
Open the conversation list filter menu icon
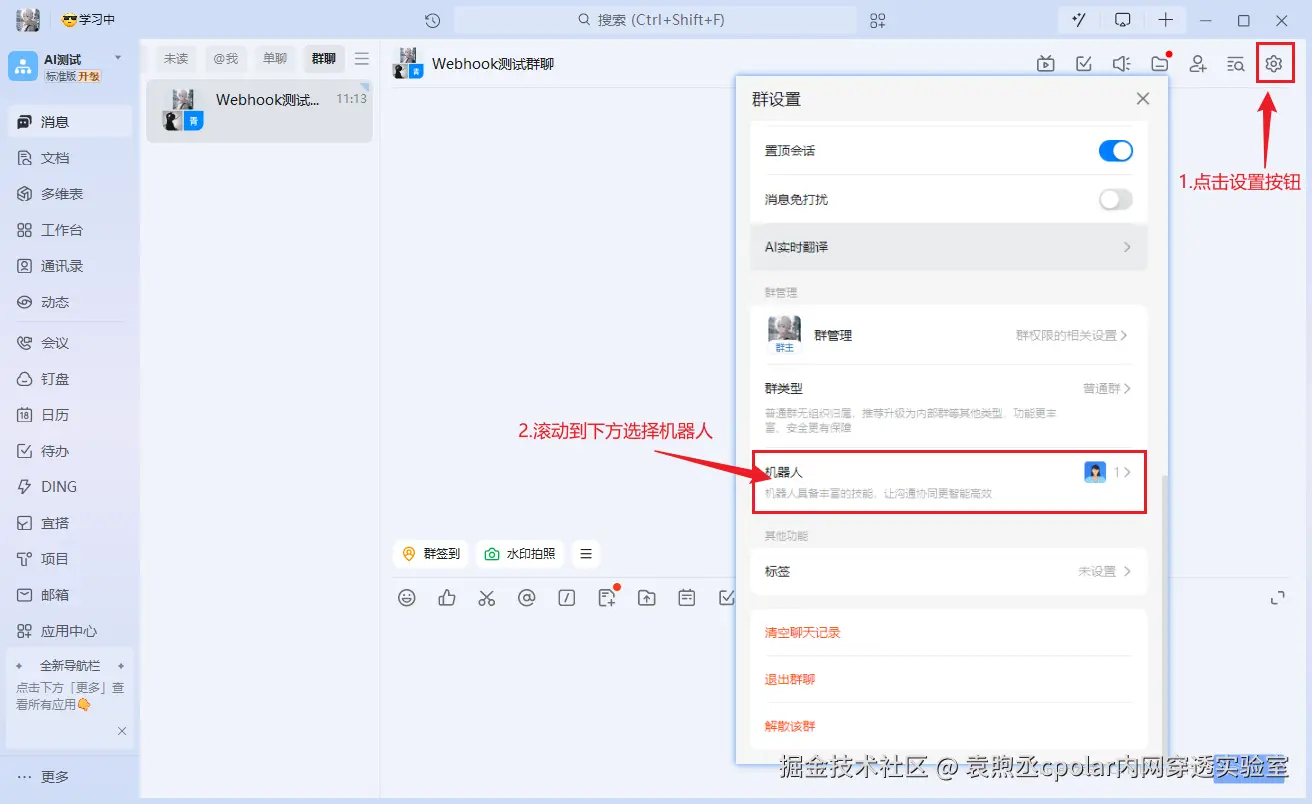(362, 59)
